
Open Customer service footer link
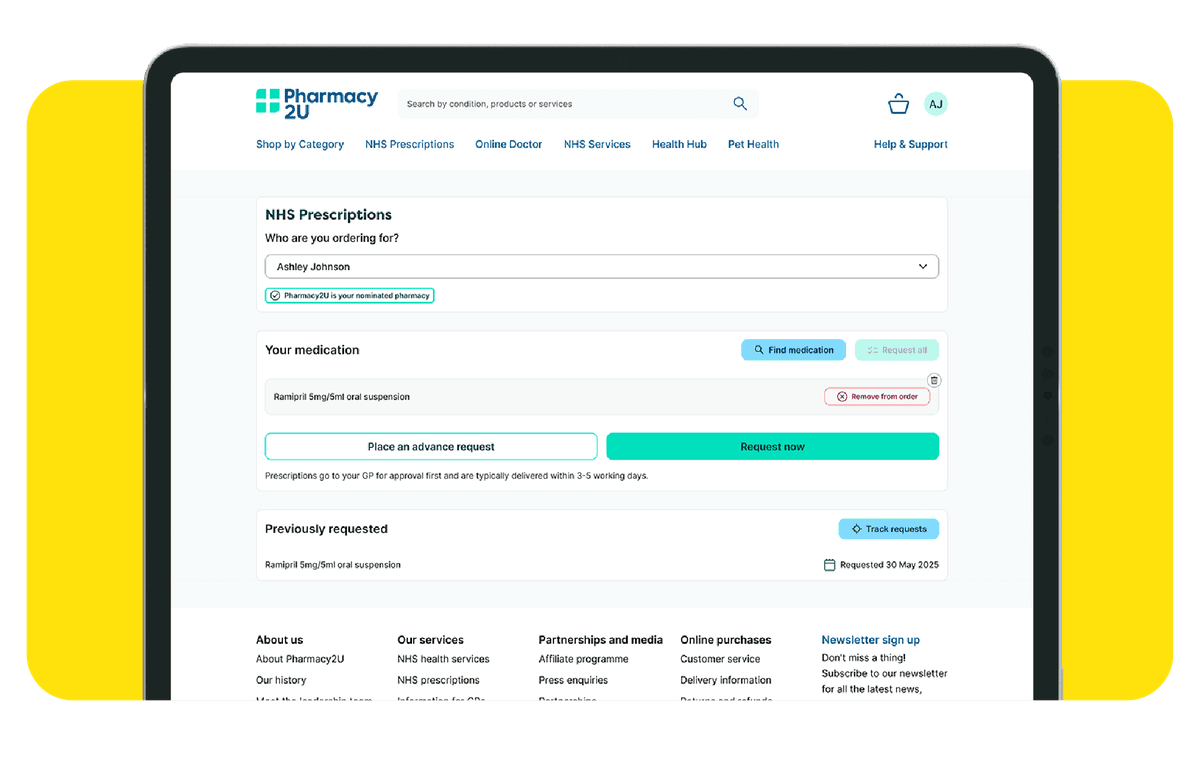(x=720, y=659)
